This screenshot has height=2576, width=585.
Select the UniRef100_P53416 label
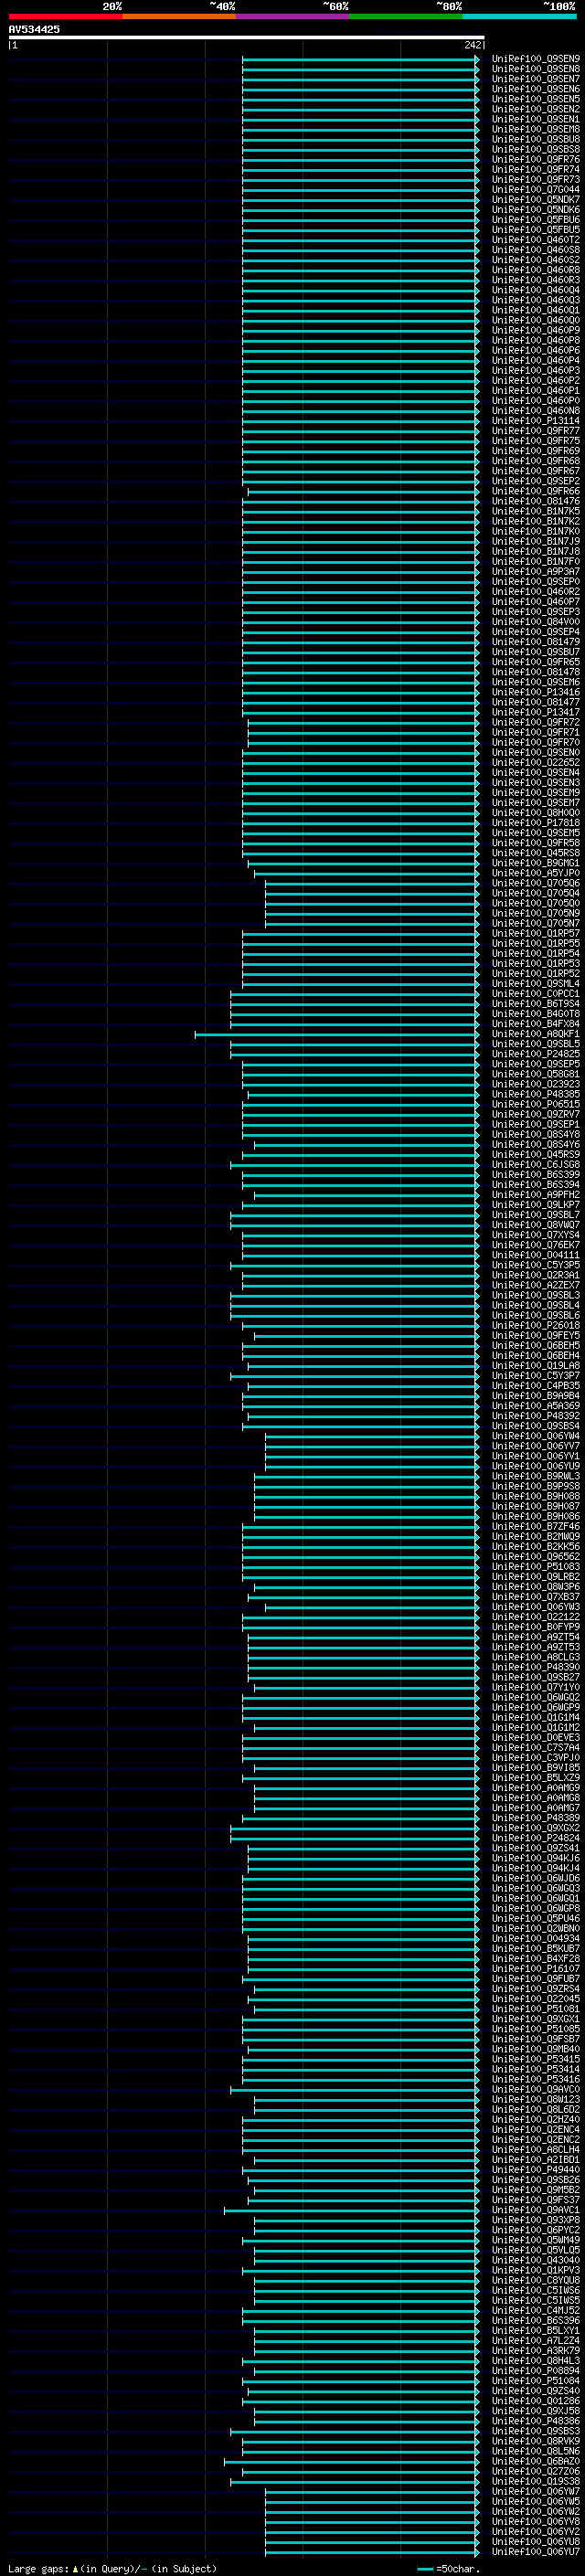tap(536, 2079)
